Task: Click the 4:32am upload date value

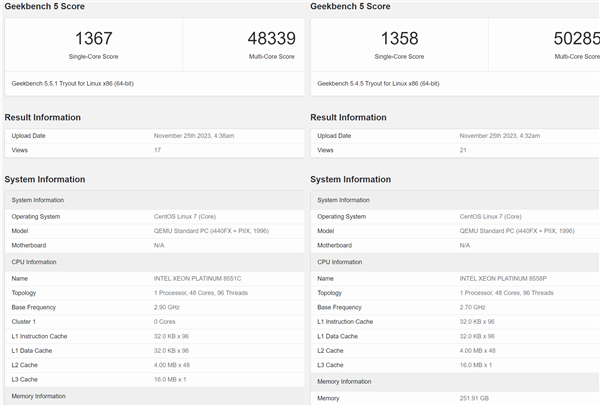Action: point(500,135)
